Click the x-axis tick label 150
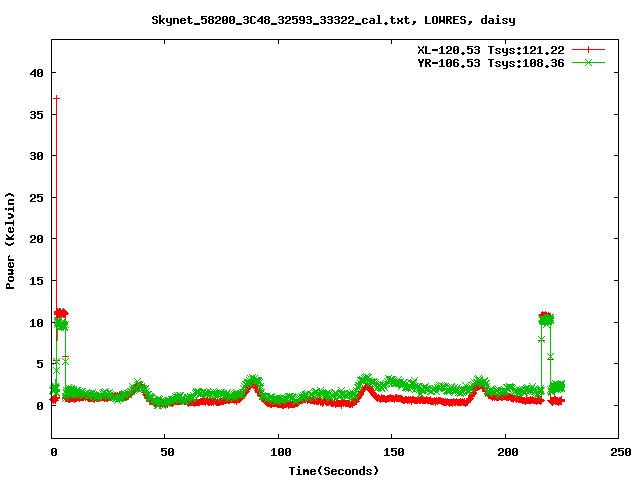 [394, 452]
